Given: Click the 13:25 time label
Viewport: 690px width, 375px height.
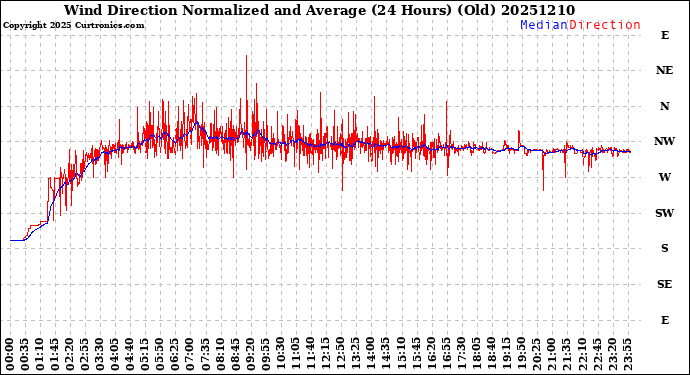Looking at the screenshot, I should pyautogui.click(x=356, y=354).
